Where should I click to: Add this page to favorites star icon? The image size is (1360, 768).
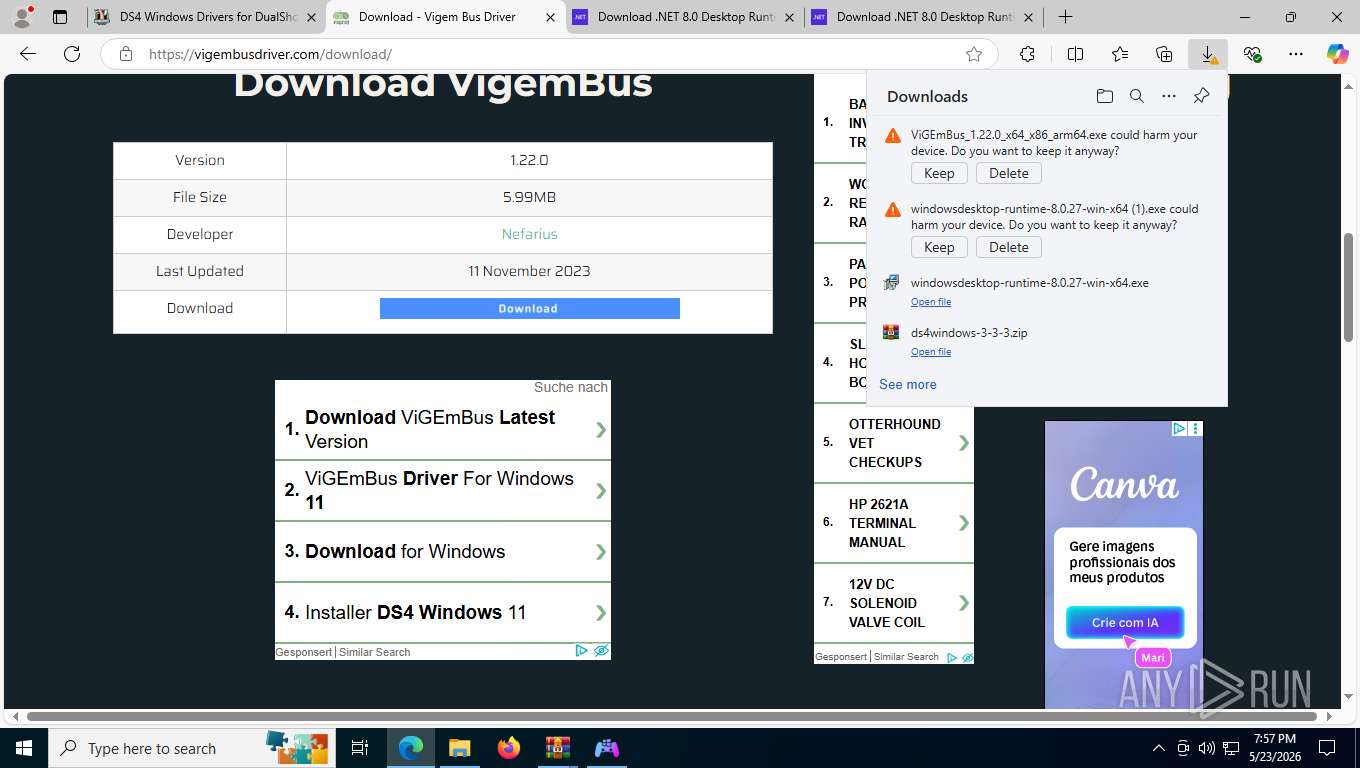(974, 54)
